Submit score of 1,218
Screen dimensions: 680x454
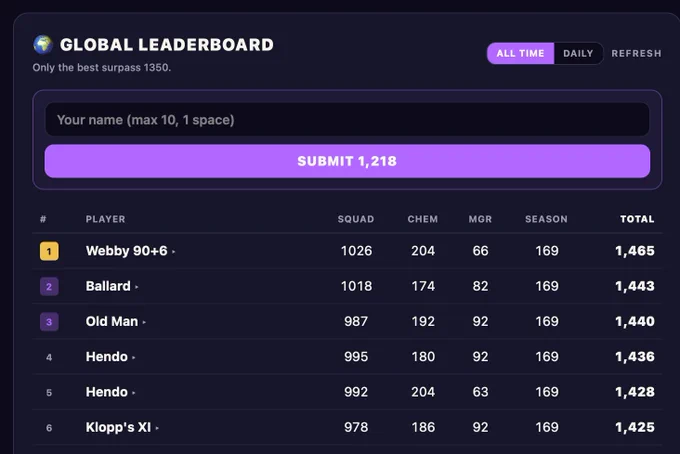point(347,161)
